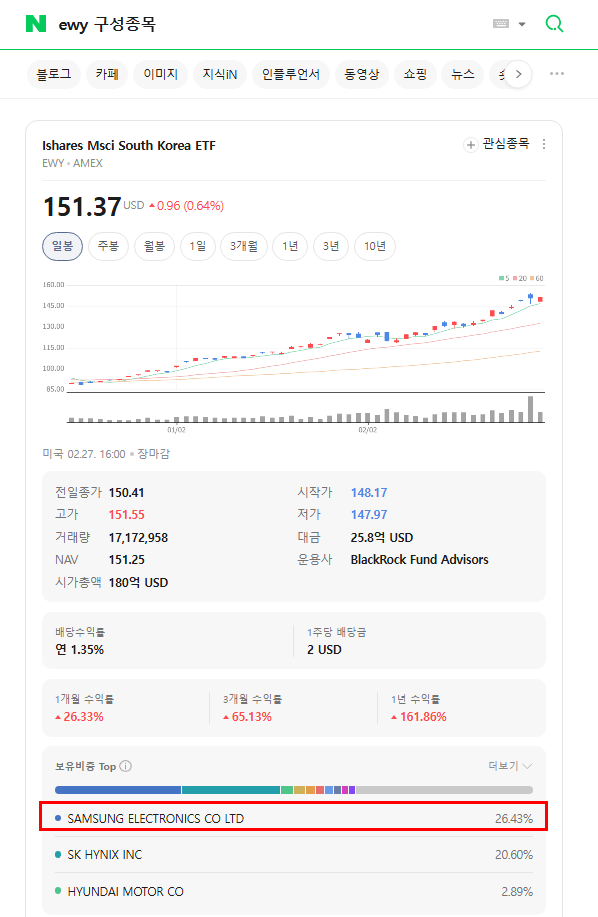The height and width of the screenshot is (917, 598).
Task: Expand holdings with 더보기
Action: 510,766
